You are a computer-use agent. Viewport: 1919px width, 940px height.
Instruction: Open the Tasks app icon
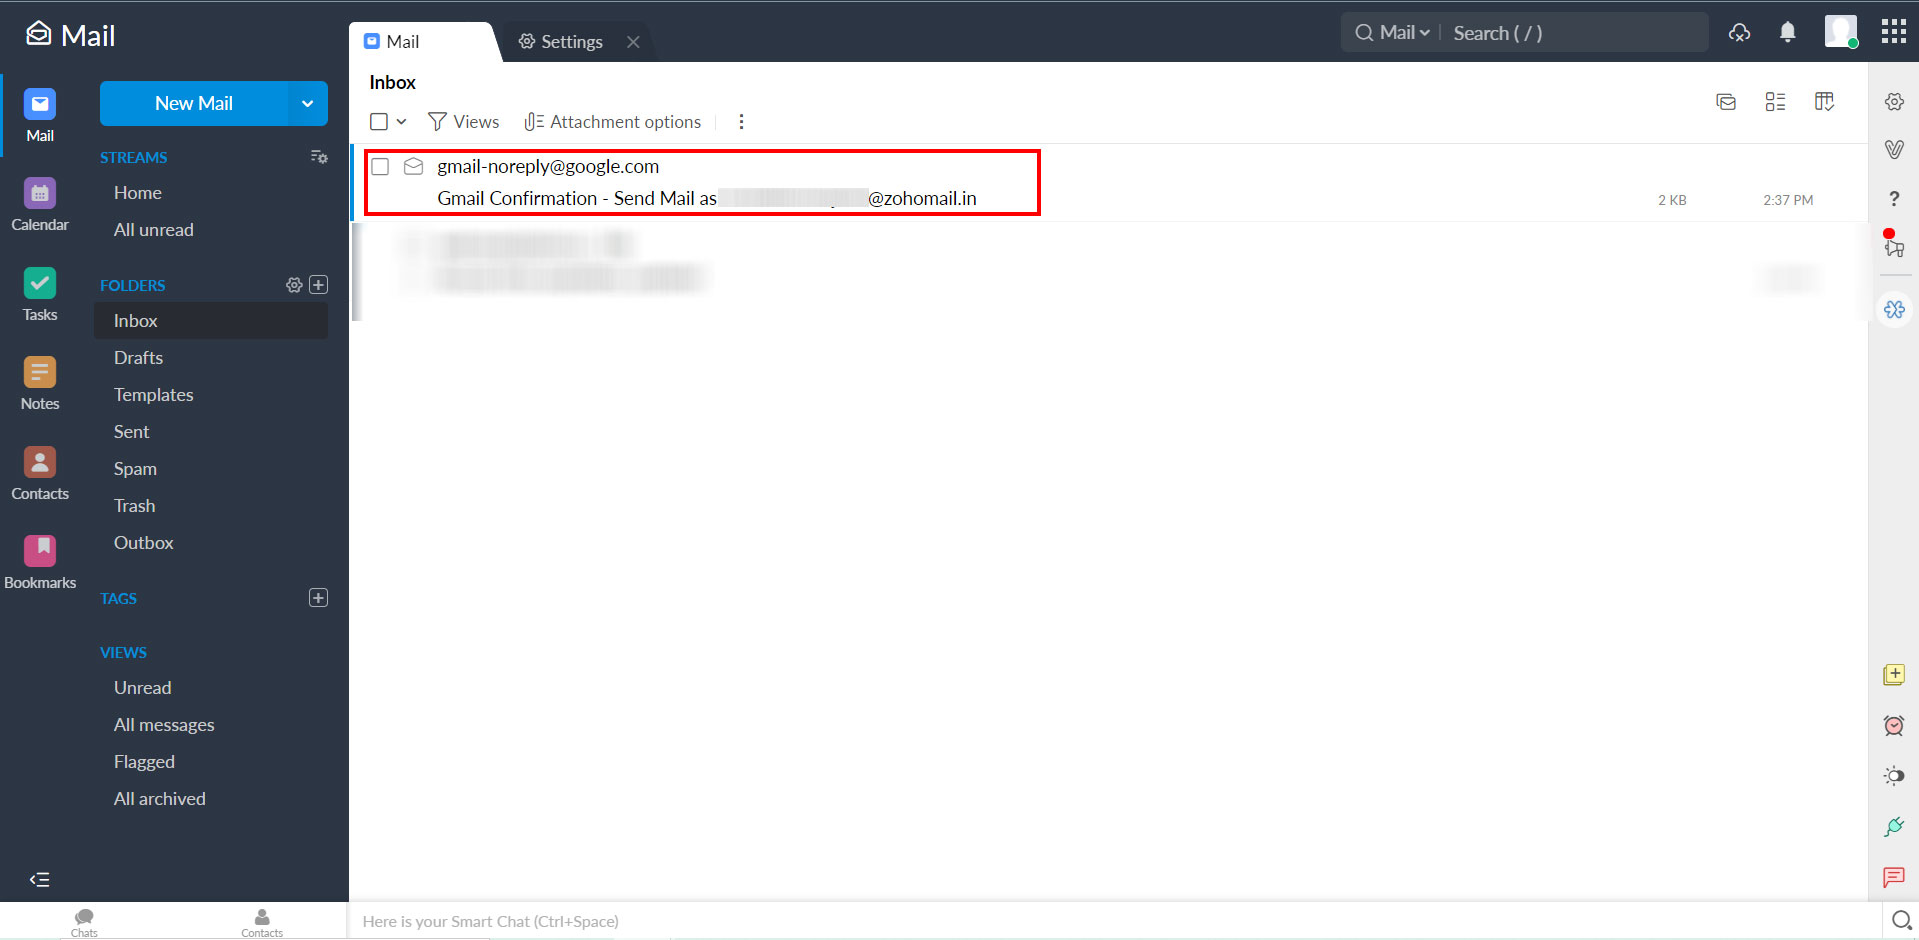click(x=39, y=293)
